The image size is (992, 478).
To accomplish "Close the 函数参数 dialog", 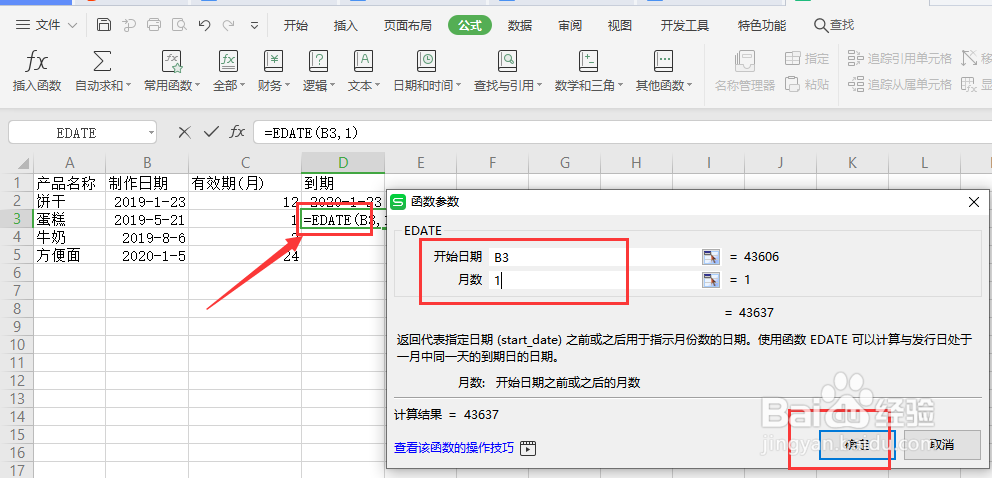I will [x=974, y=202].
